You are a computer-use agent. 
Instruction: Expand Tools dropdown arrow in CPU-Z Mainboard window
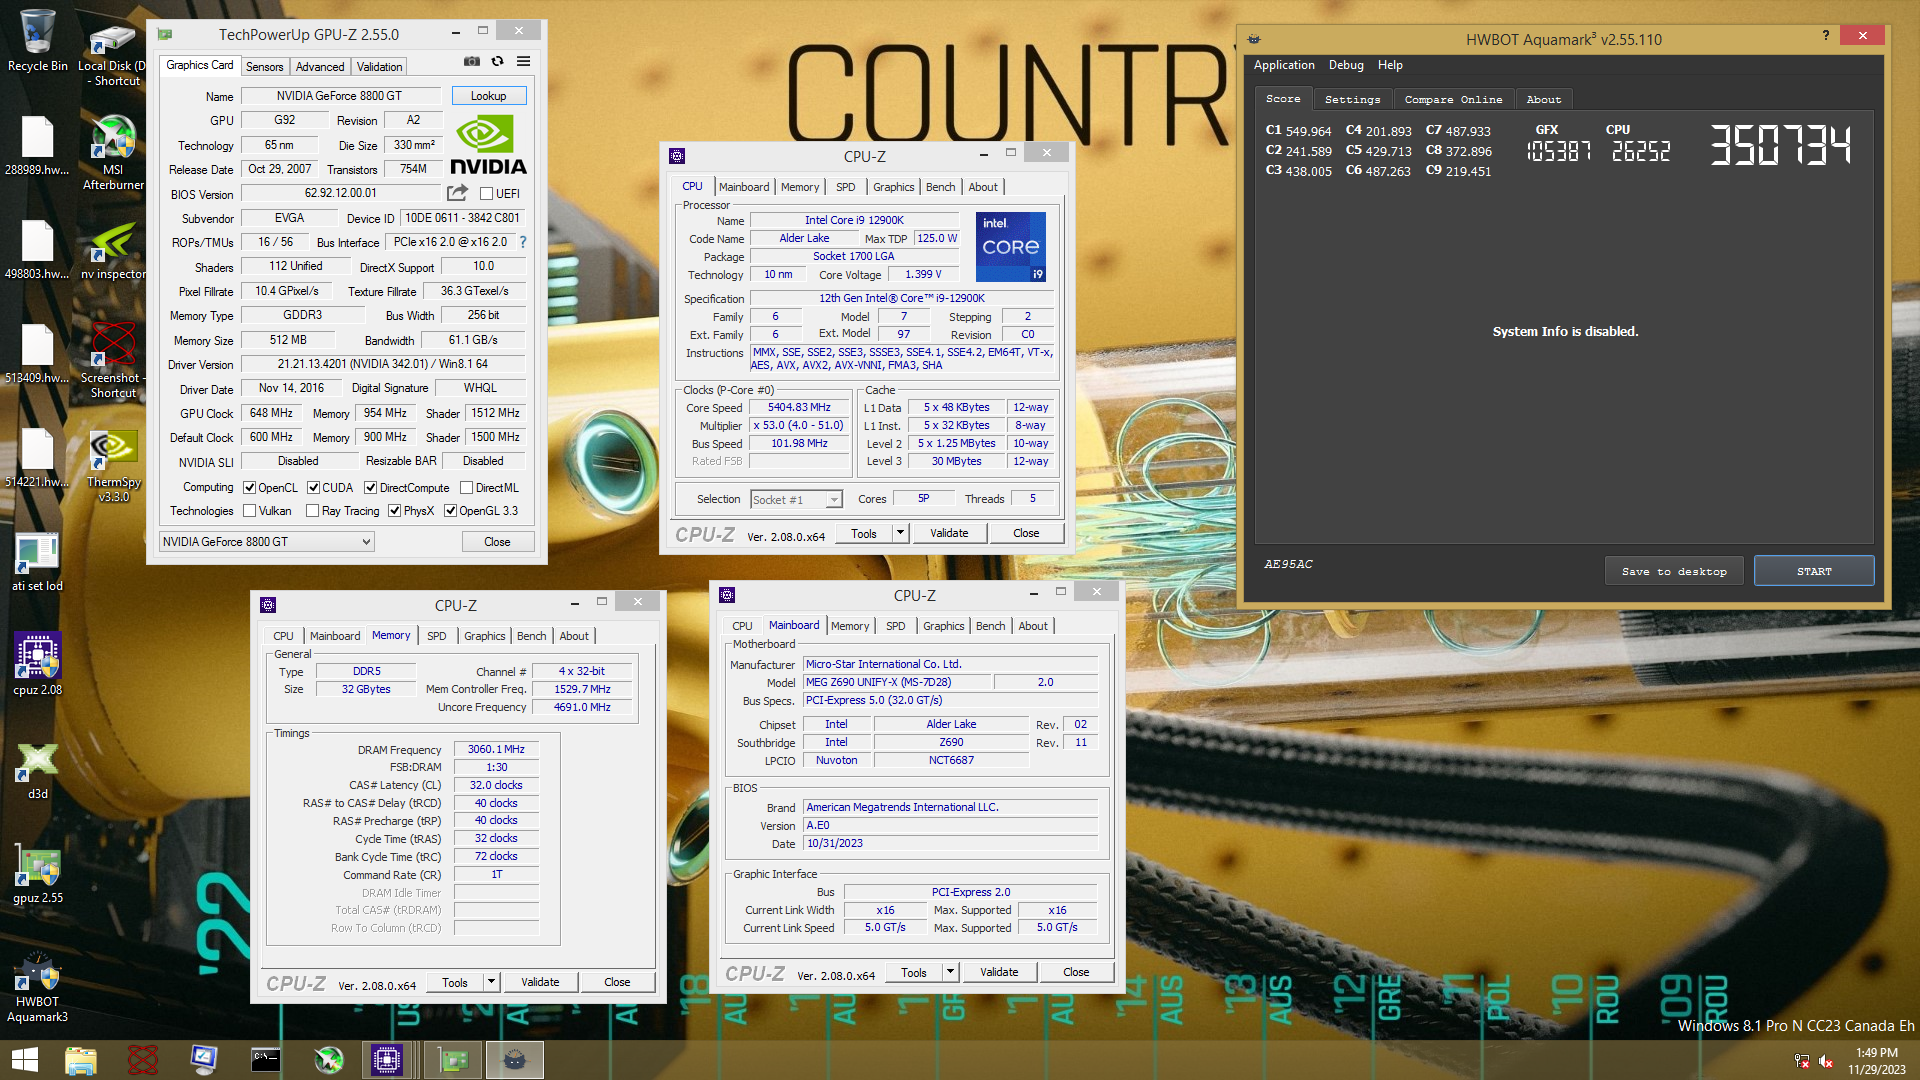[x=950, y=972]
